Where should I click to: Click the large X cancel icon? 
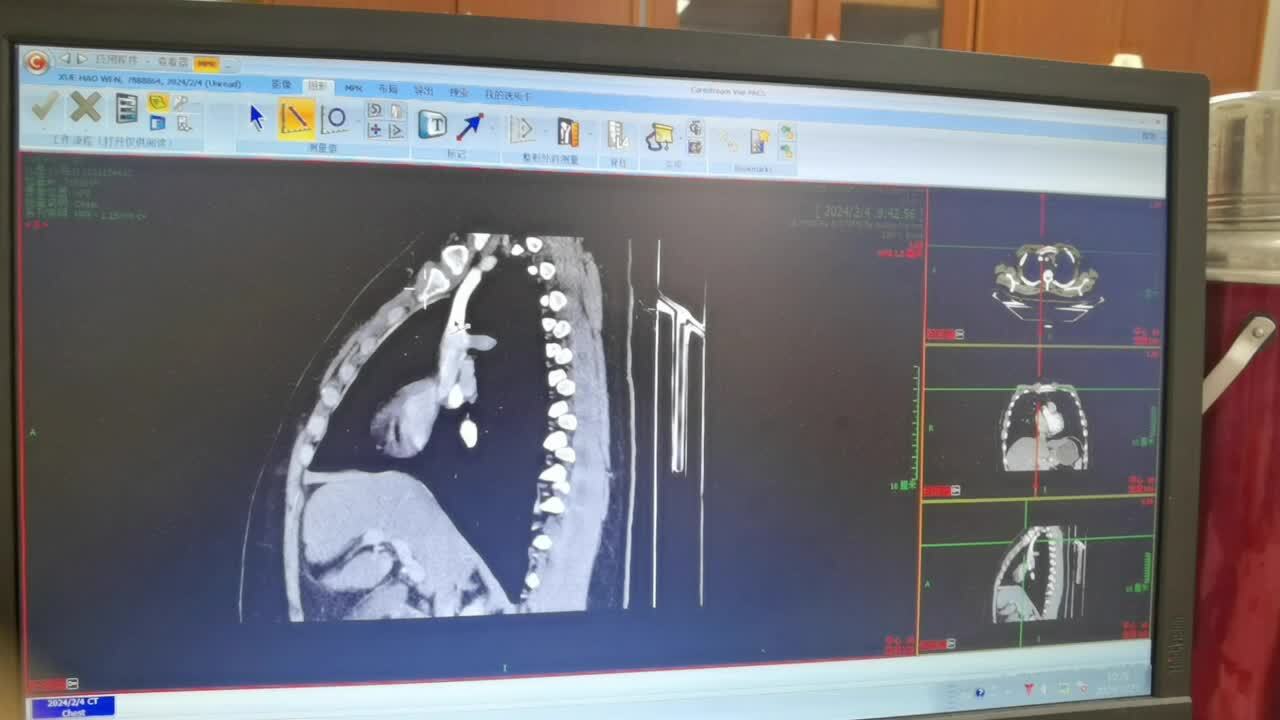(86, 107)
